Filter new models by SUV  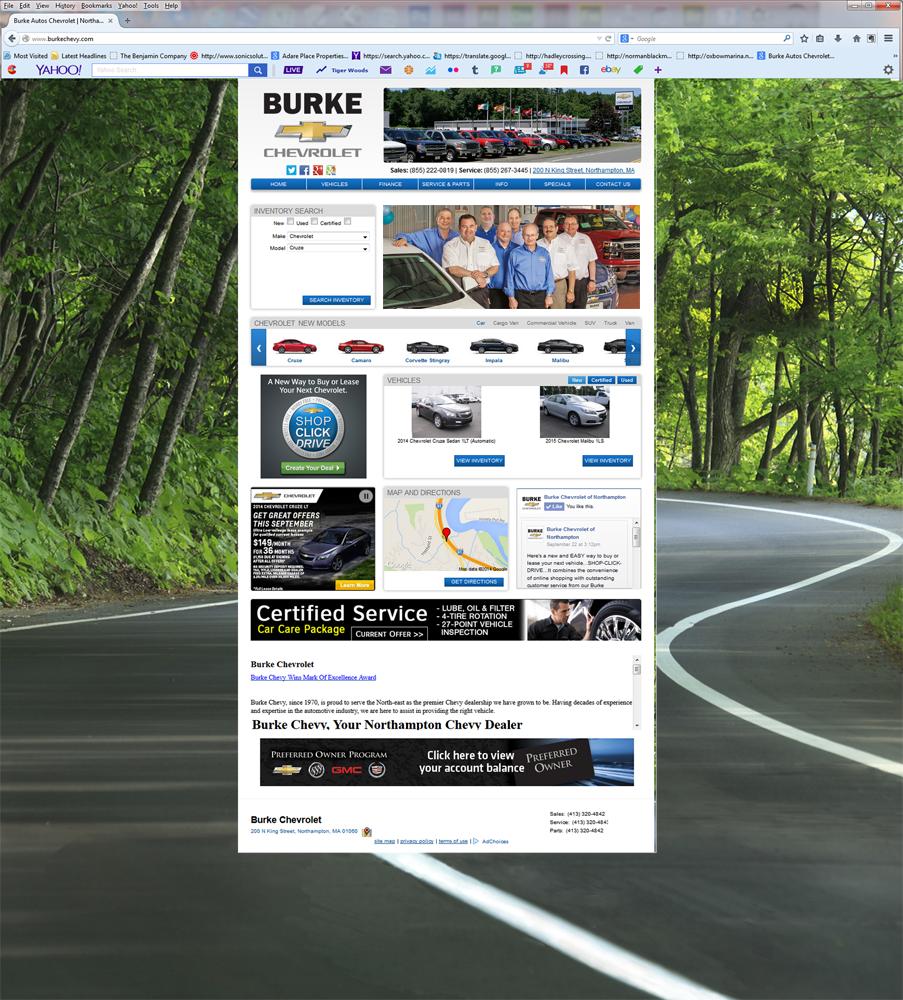(590, 323)
